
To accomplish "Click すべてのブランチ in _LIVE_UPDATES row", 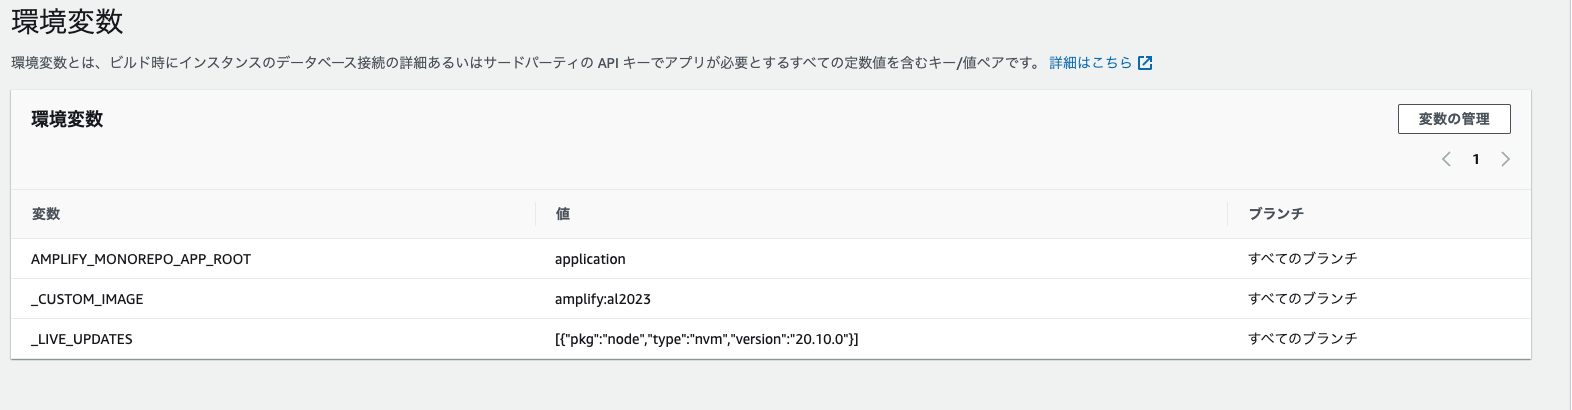I will tap(1303, 339).
